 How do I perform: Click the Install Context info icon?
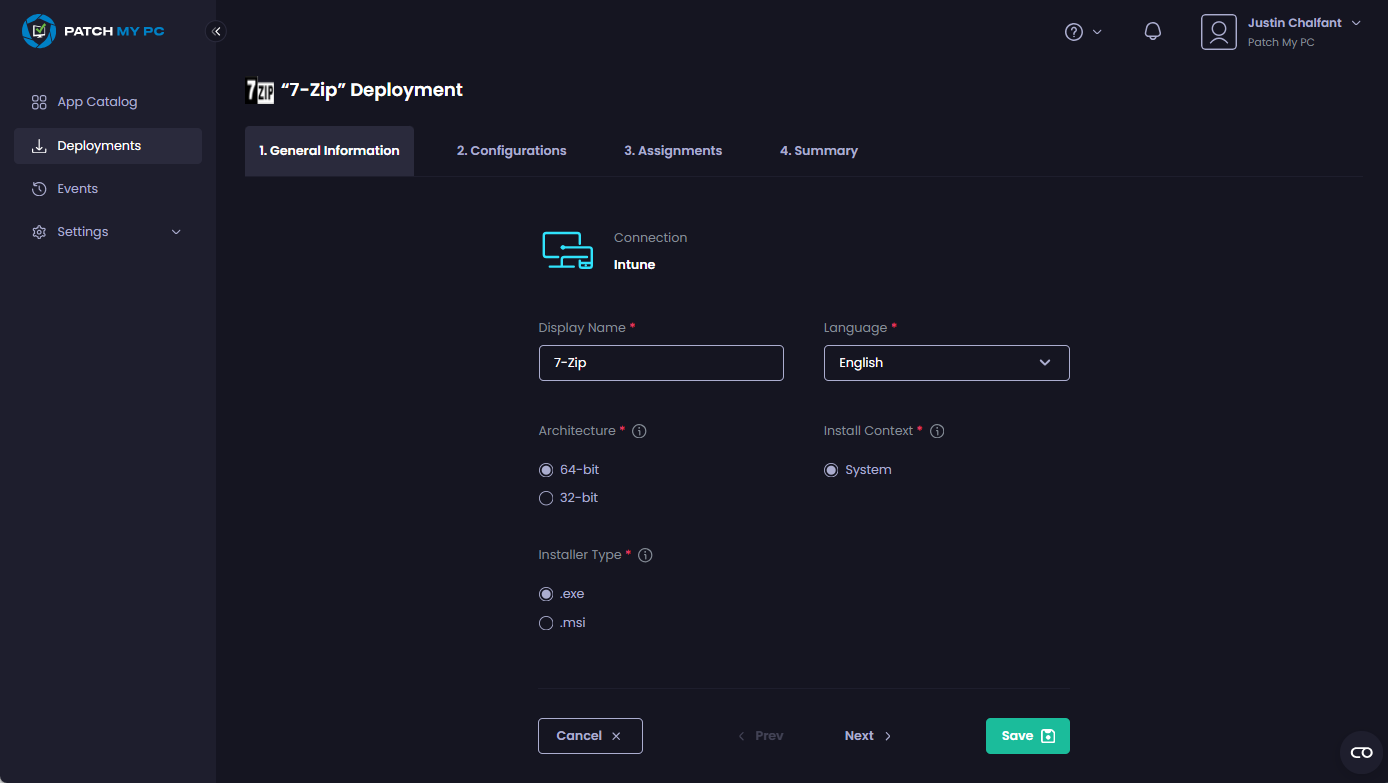click(937, 431)
